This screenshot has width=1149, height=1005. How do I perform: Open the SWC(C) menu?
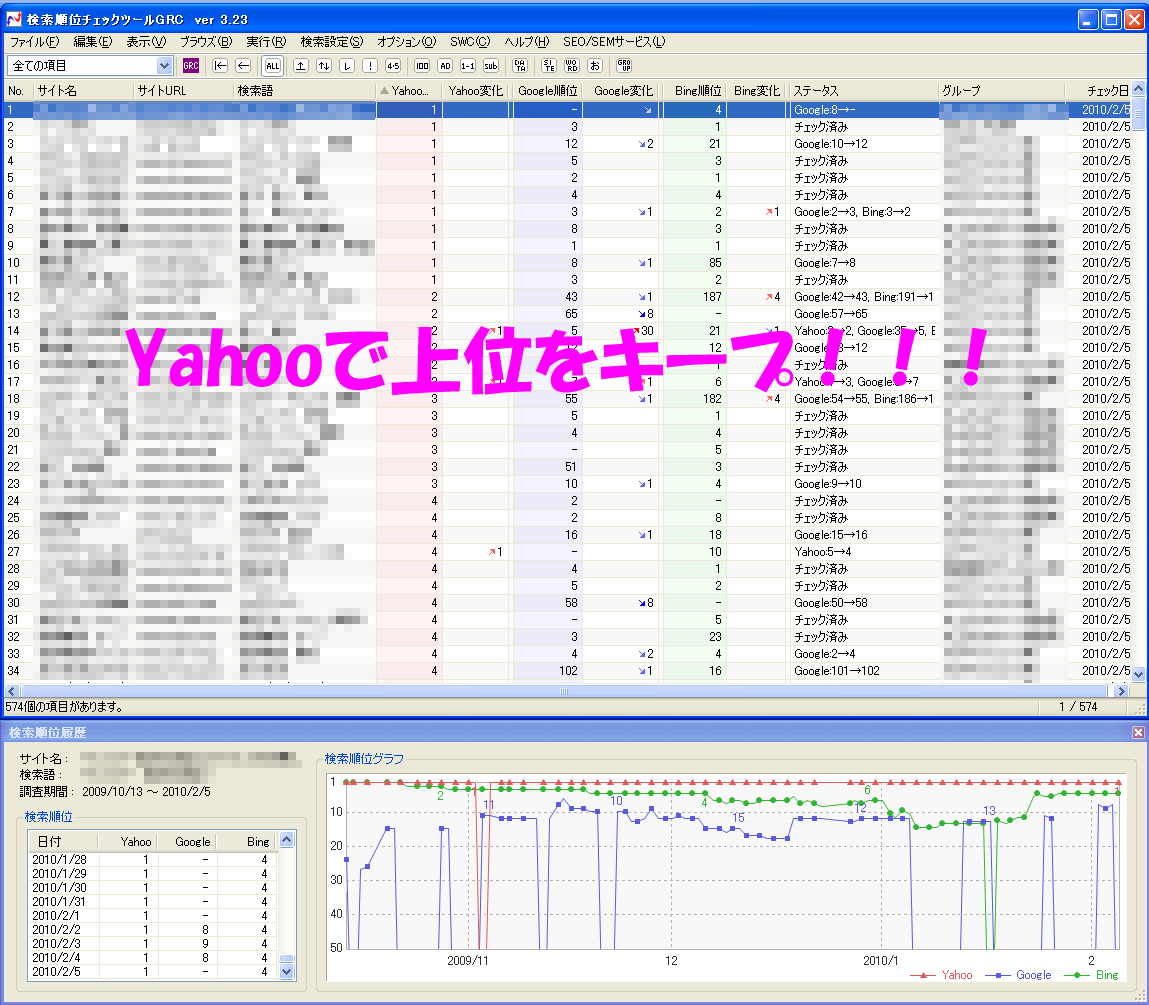470,42
